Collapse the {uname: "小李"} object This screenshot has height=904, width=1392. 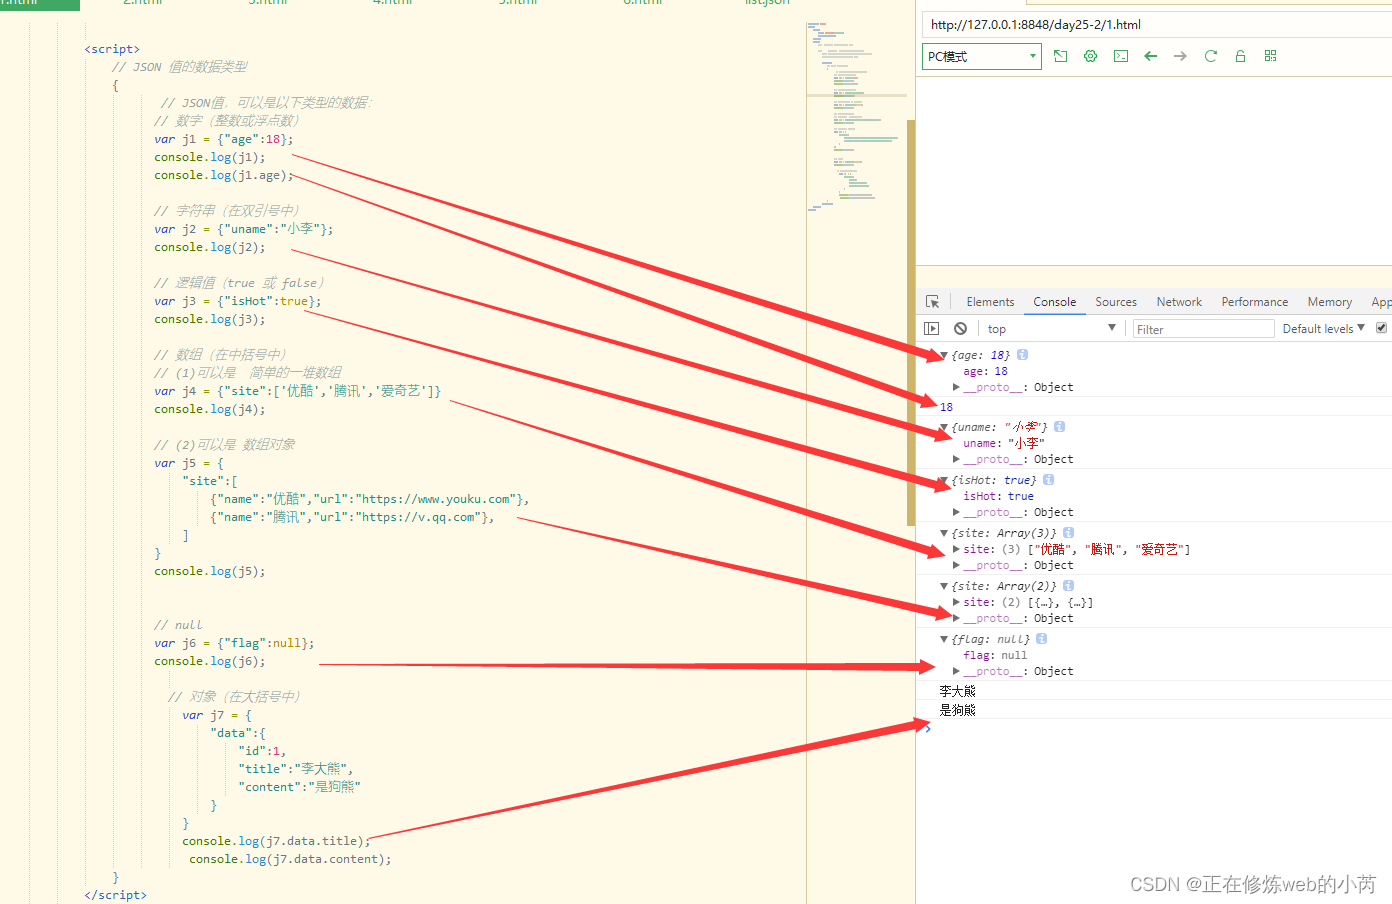(944, 427)
